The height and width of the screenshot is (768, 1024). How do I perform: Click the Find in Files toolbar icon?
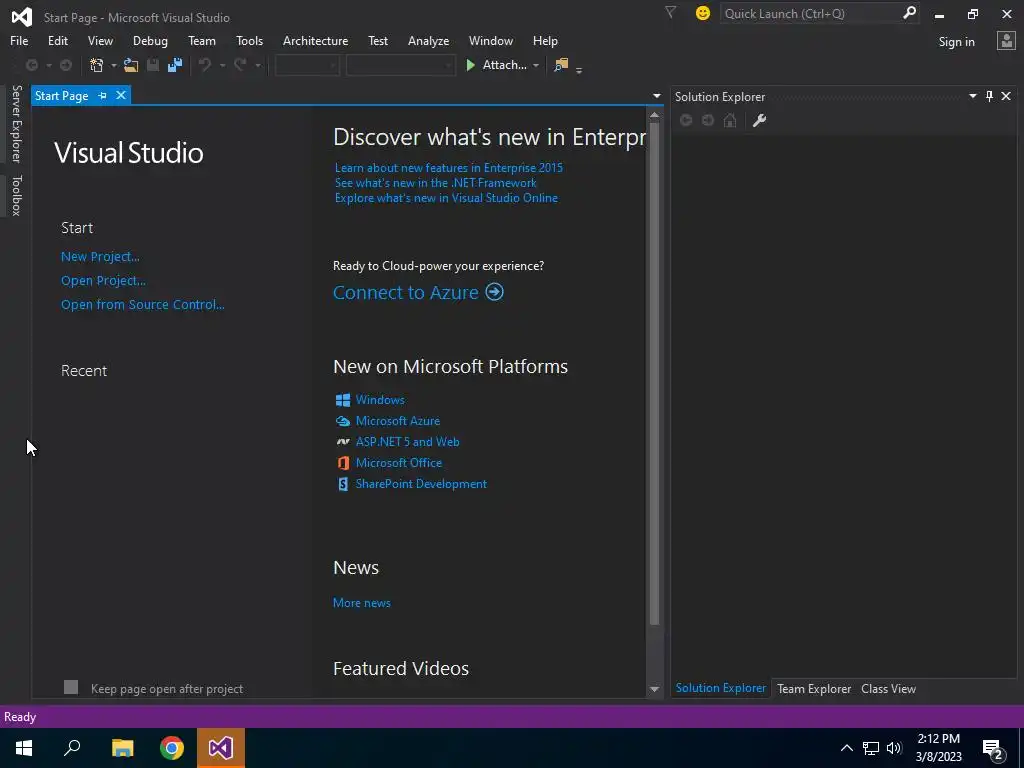click(561, 65)
